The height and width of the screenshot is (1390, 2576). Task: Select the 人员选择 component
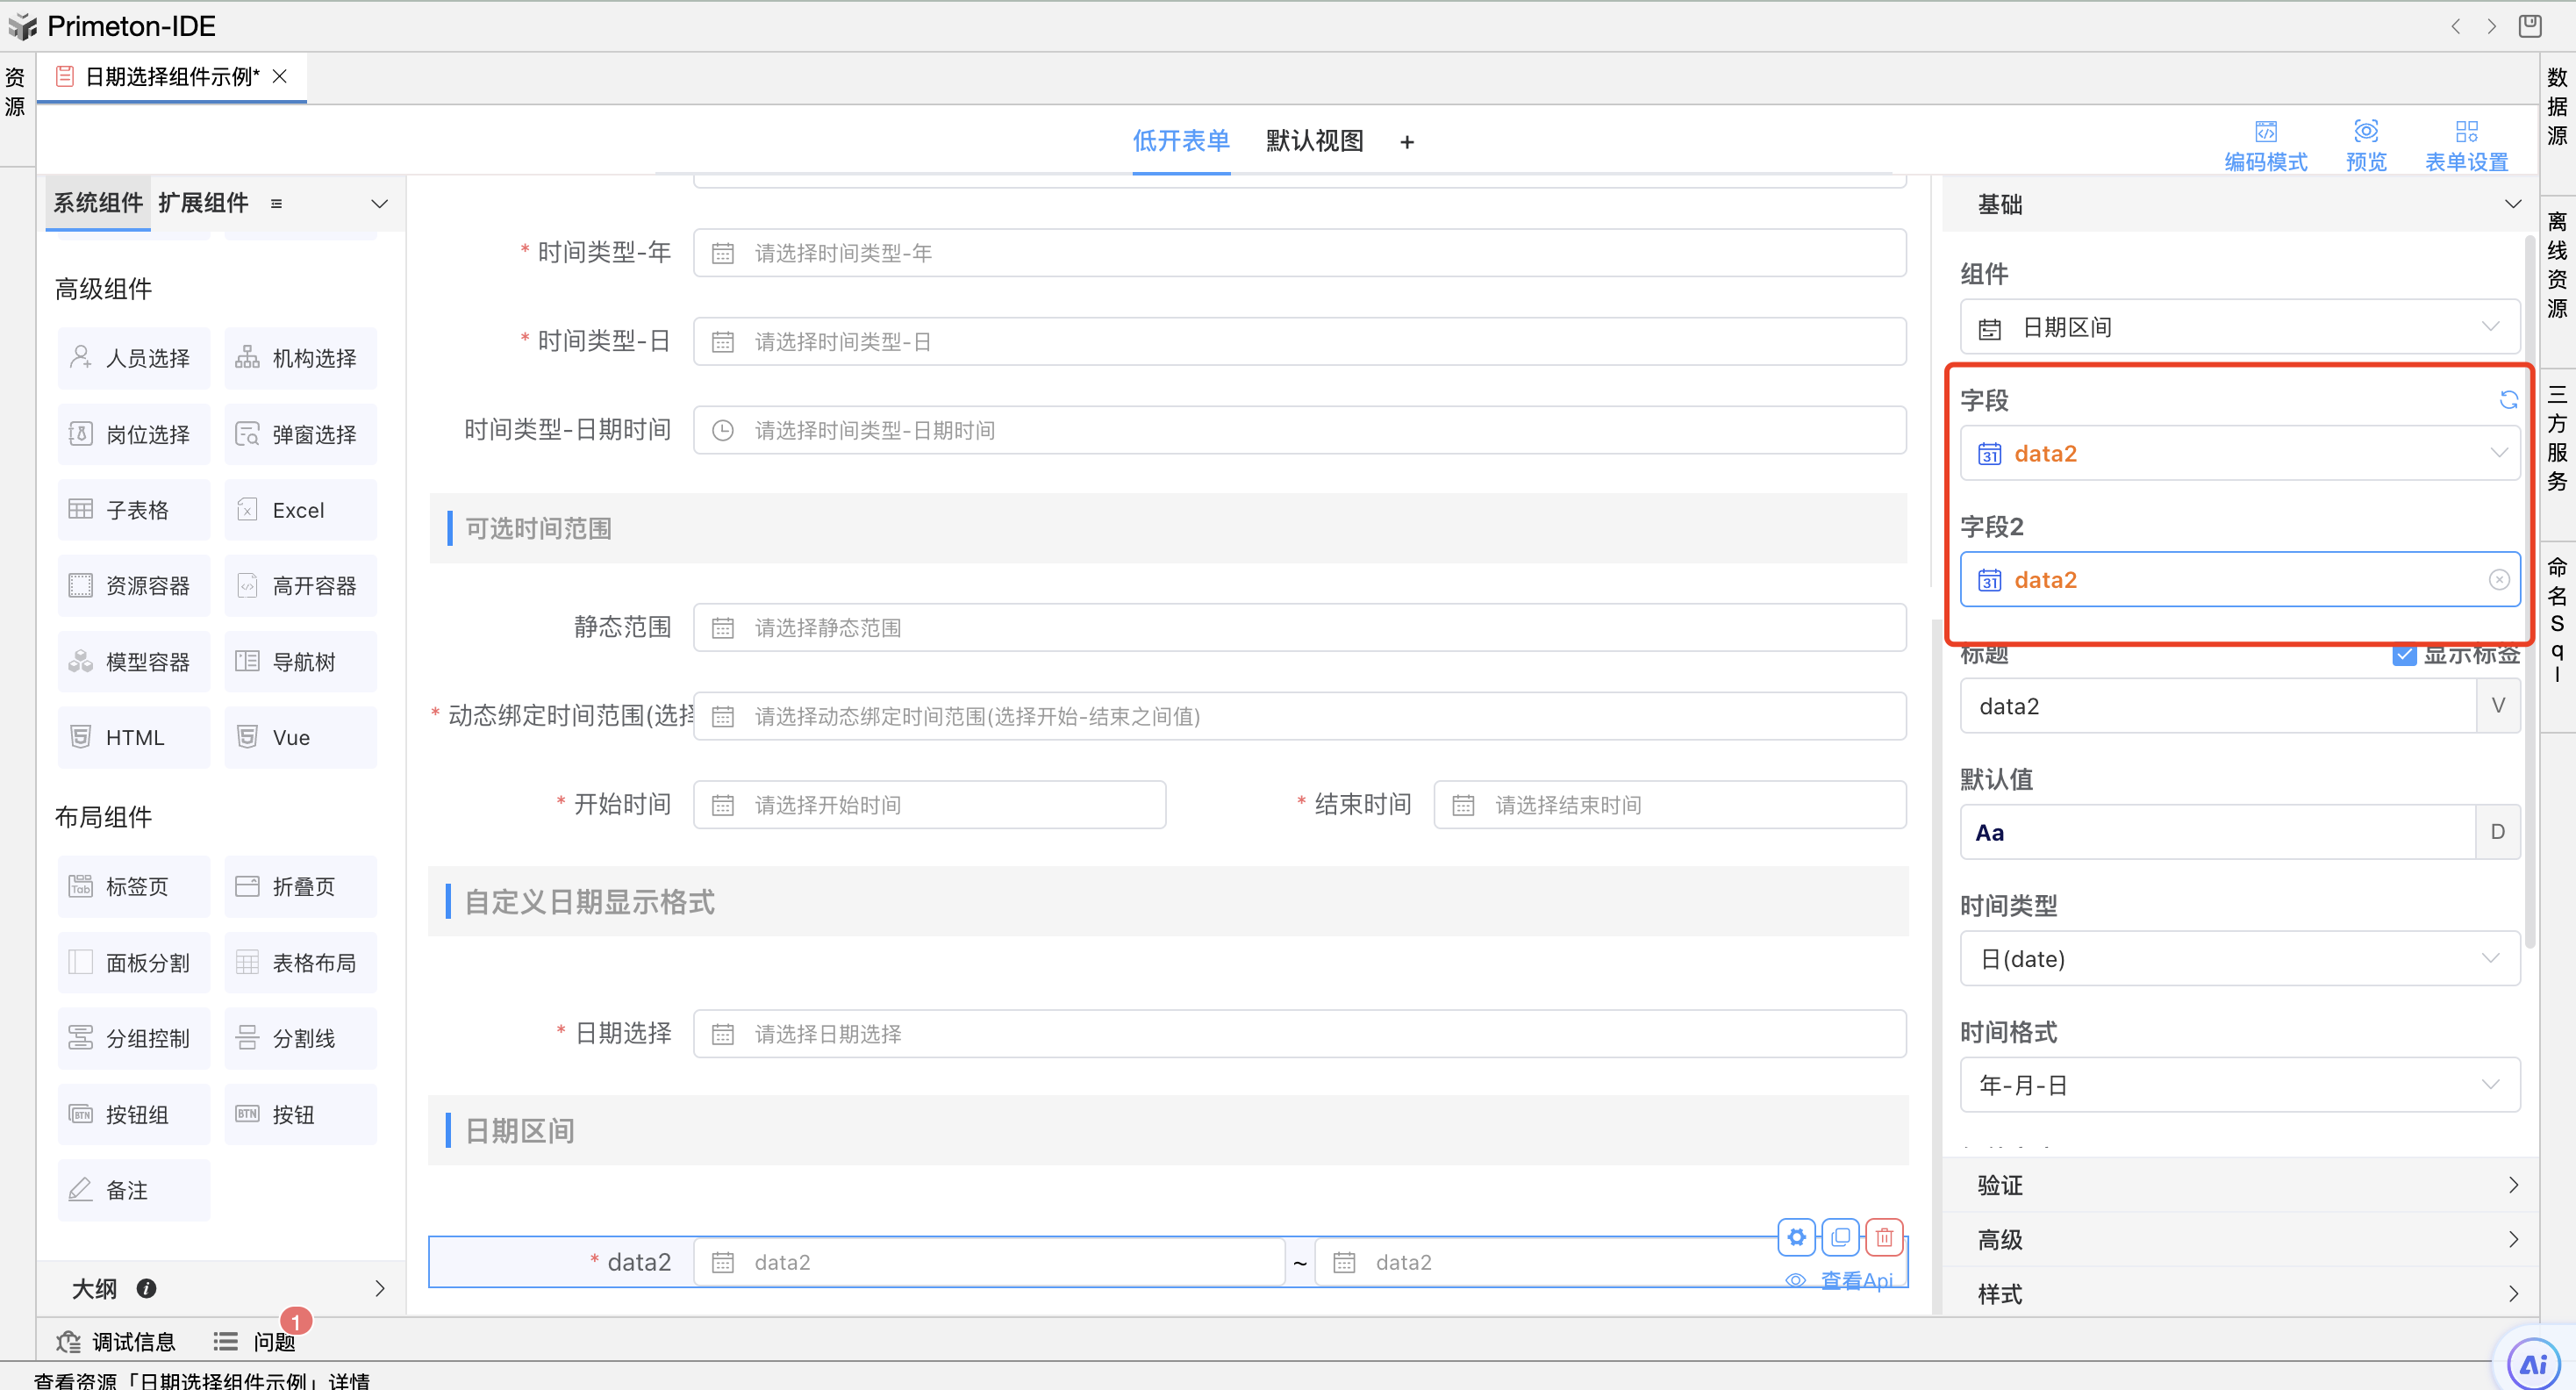pos(133,358)
